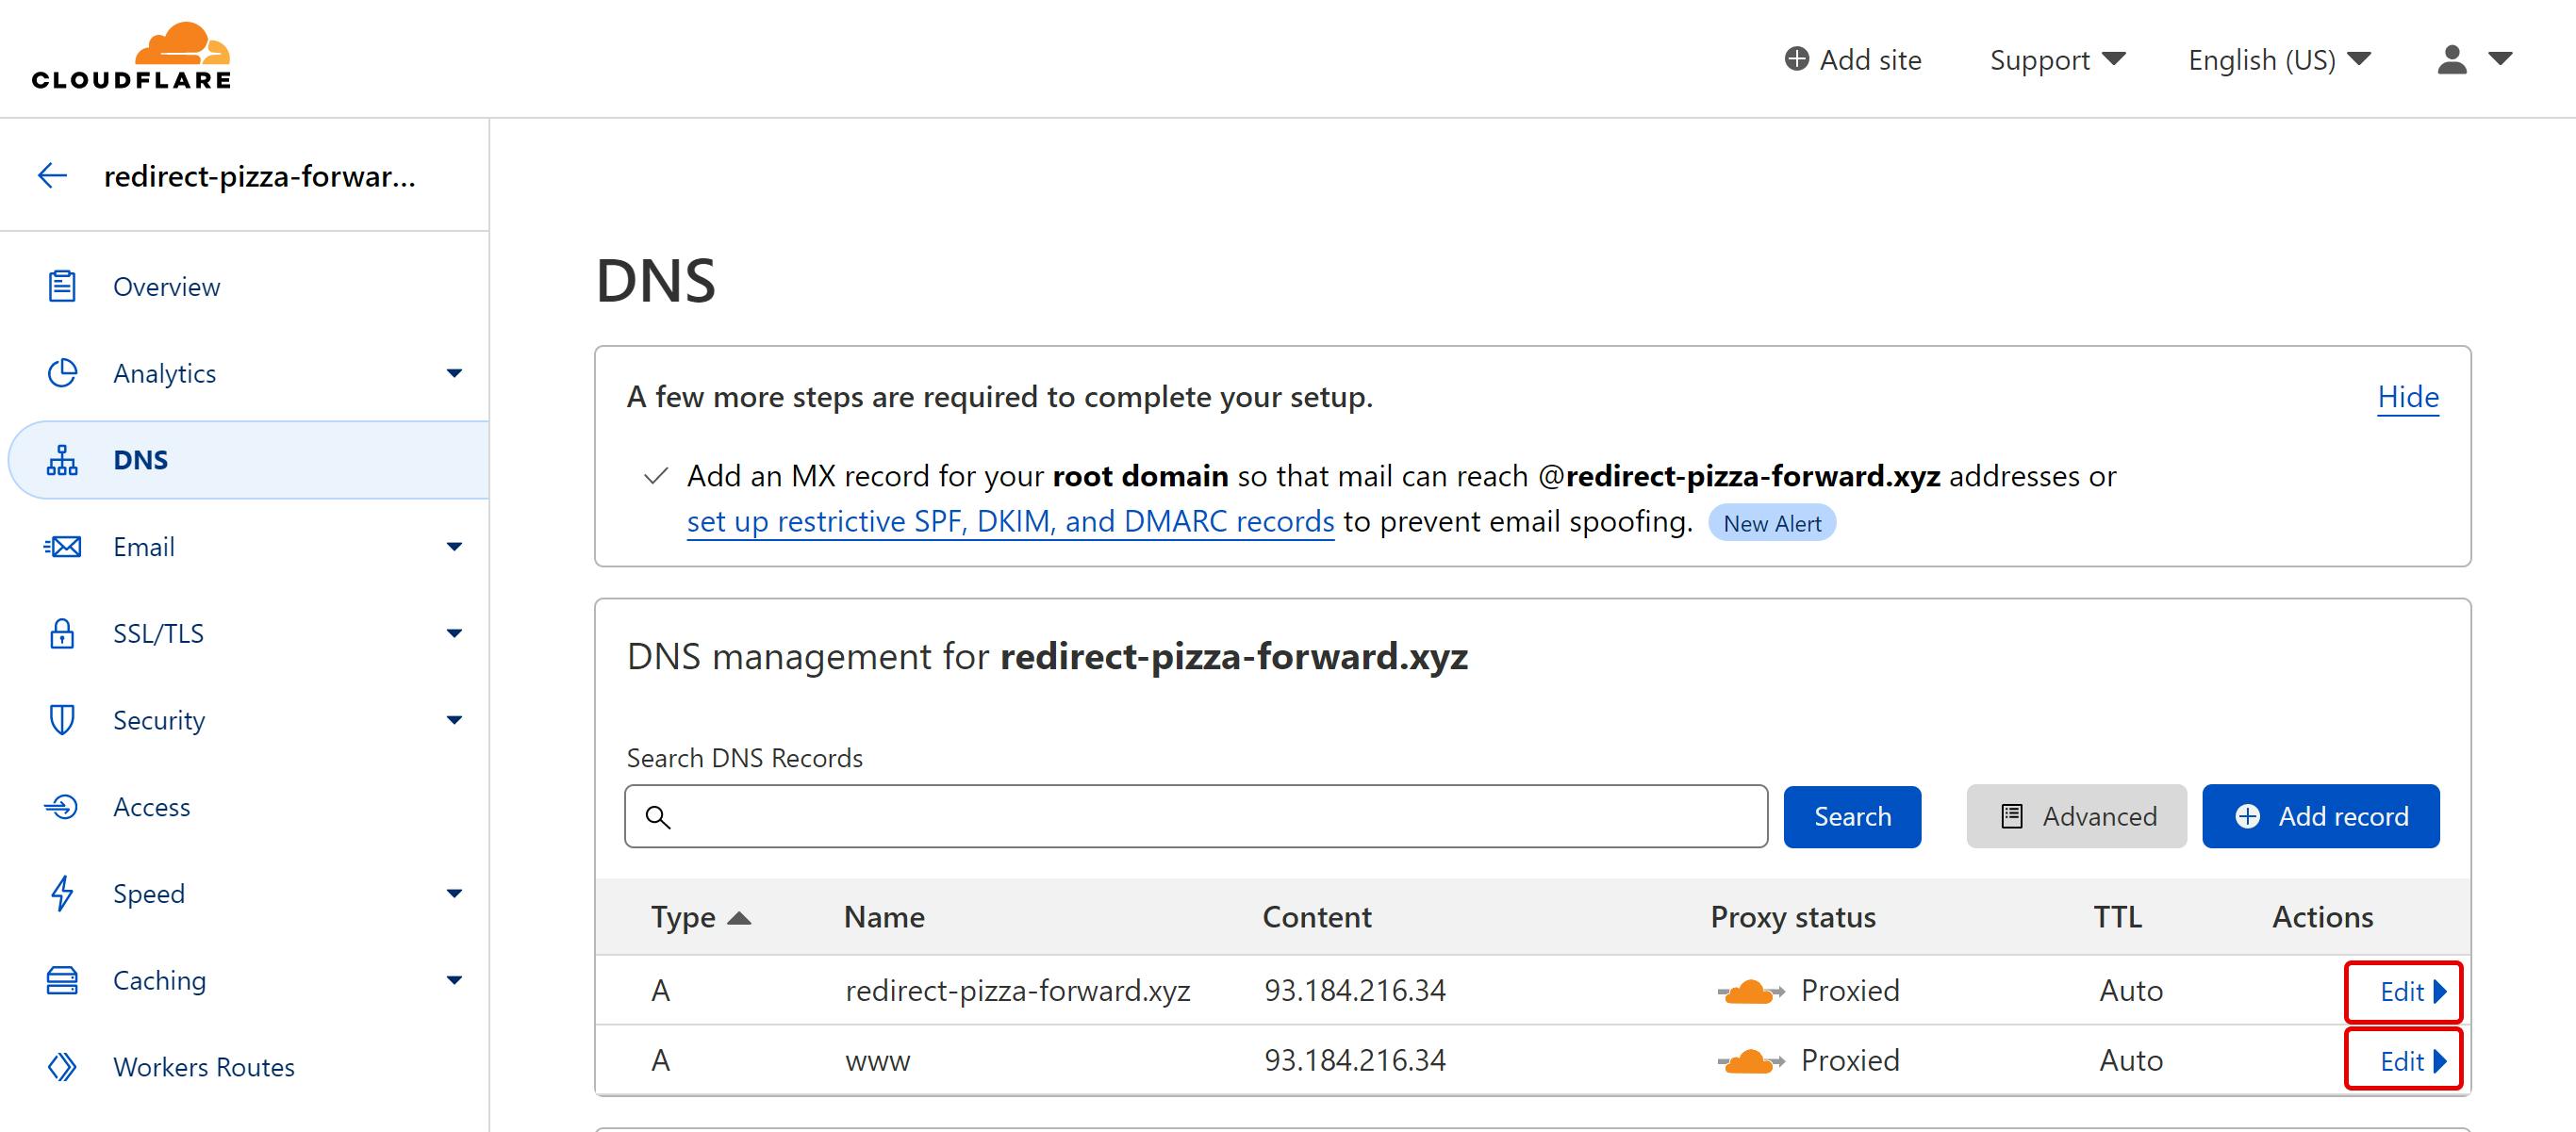This screenshot has height=1132, width=2576.
Task: Open the user account menu
Action: coord(2472,59)
